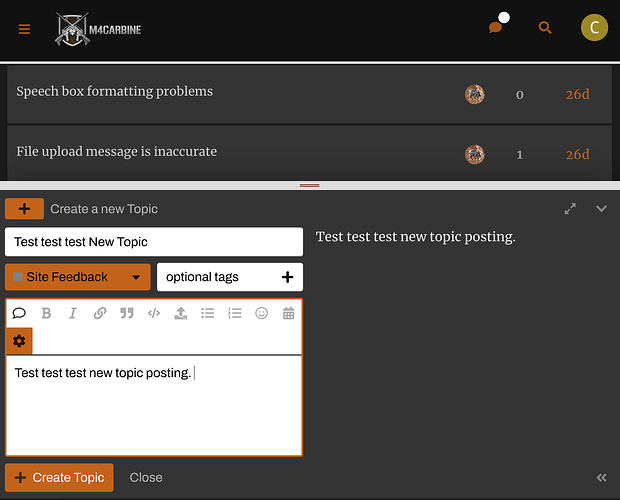This screenshot has width=620, height=500.
Task: Open the optional tags selector
Action: [x=230, y=277]
